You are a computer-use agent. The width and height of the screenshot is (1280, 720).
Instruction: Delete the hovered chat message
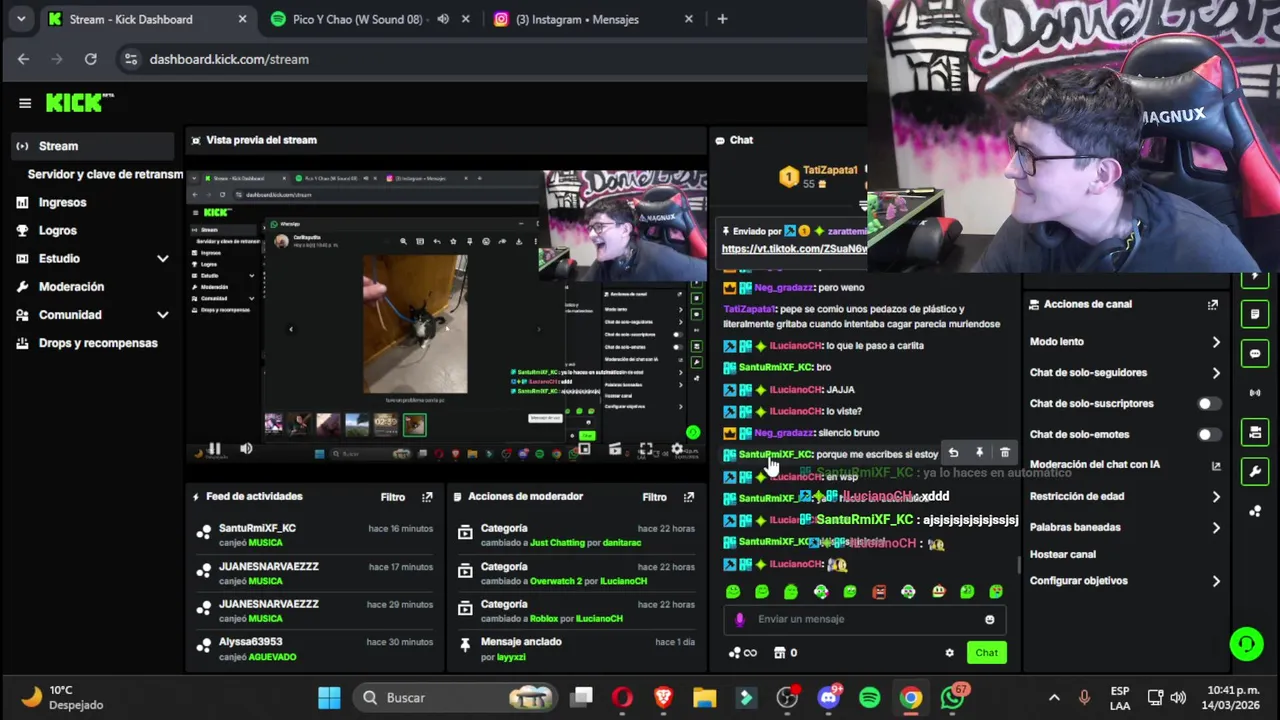point(1005,454)
